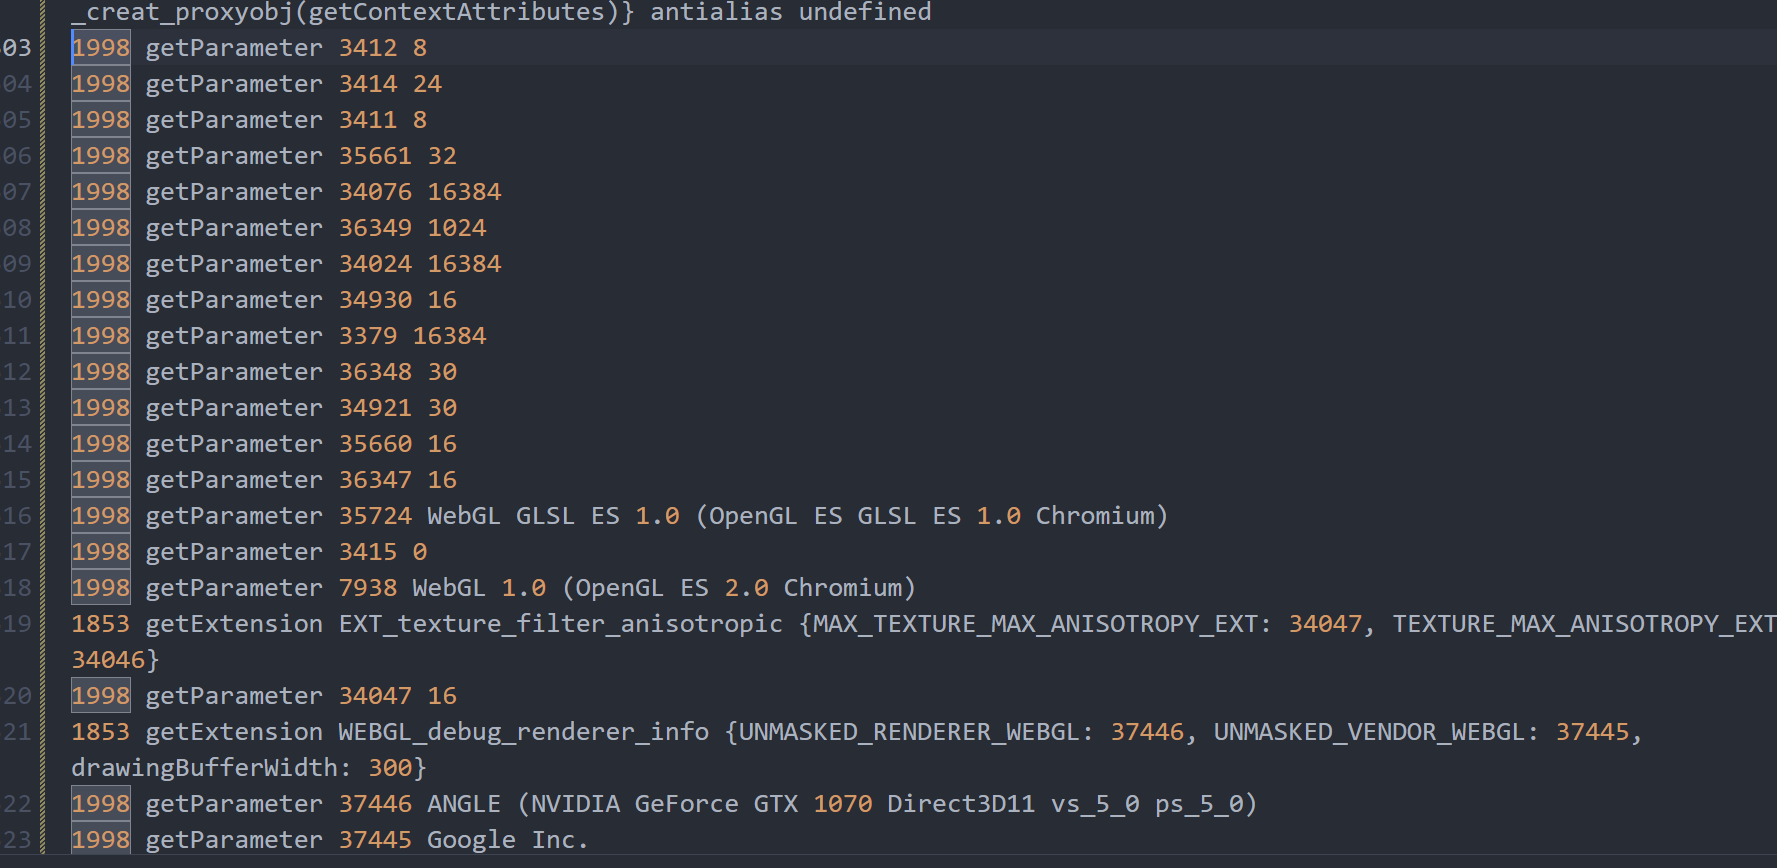Click the drawingBufferWidth property

204,768
